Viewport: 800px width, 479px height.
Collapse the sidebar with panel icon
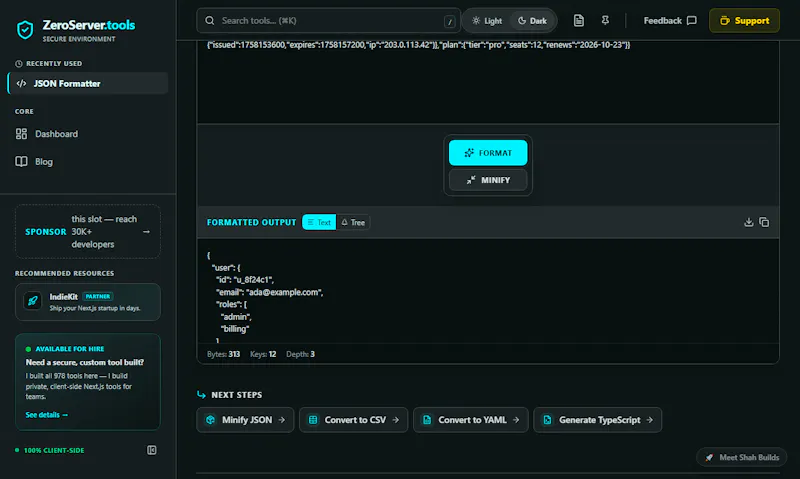[152, 450]
